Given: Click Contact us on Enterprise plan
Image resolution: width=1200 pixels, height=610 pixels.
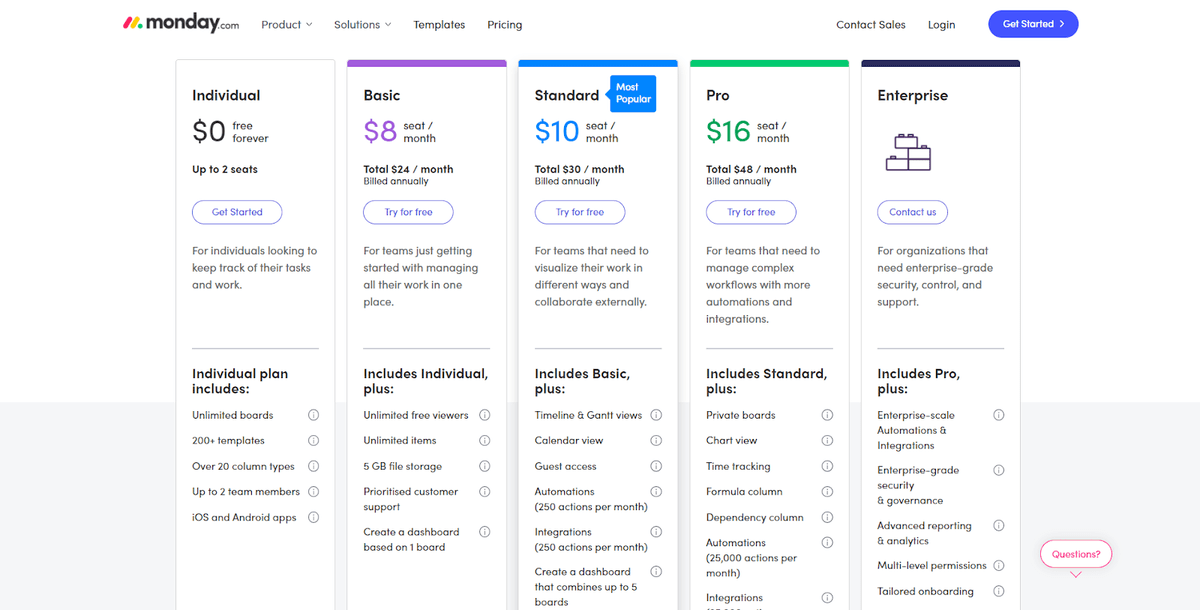Looking at the screenshot, I should pos(912,212).
